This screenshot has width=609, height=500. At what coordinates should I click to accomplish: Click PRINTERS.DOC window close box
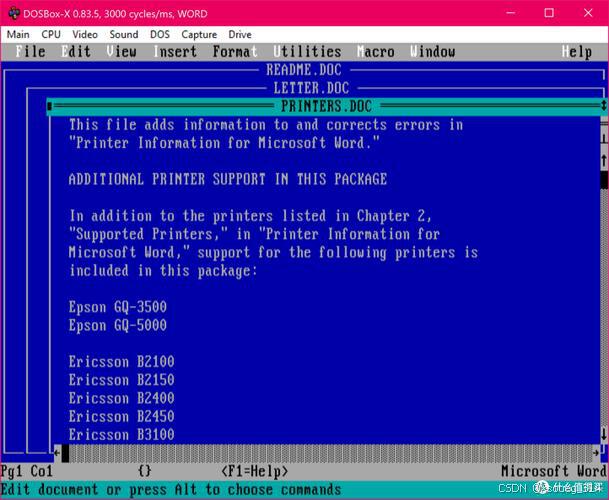(49, 106)
